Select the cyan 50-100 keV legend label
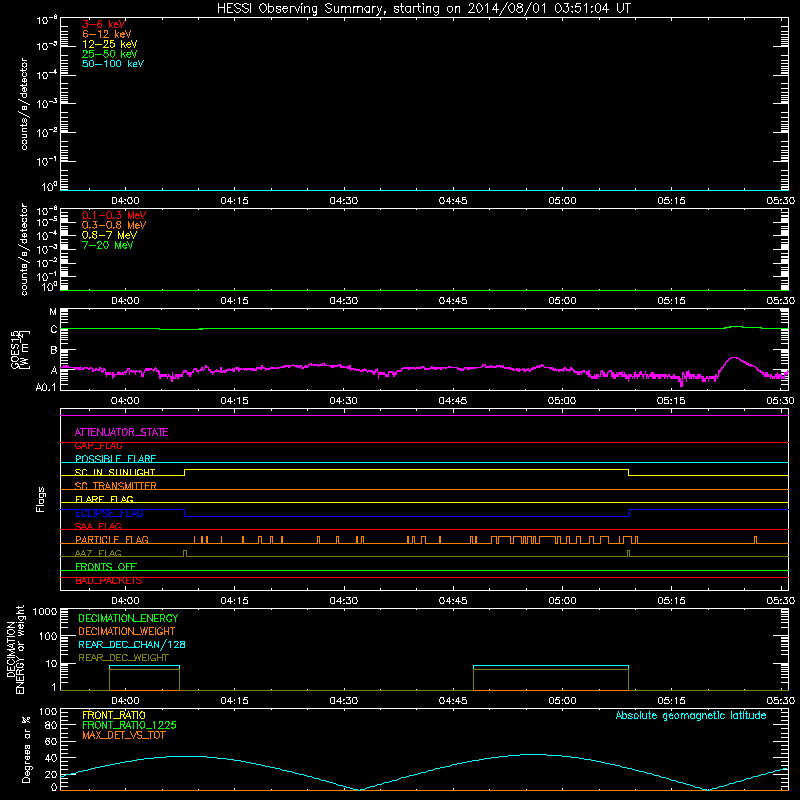Viewport: 800px width, 800px height. pyautogui.click(x=113, y=64)
